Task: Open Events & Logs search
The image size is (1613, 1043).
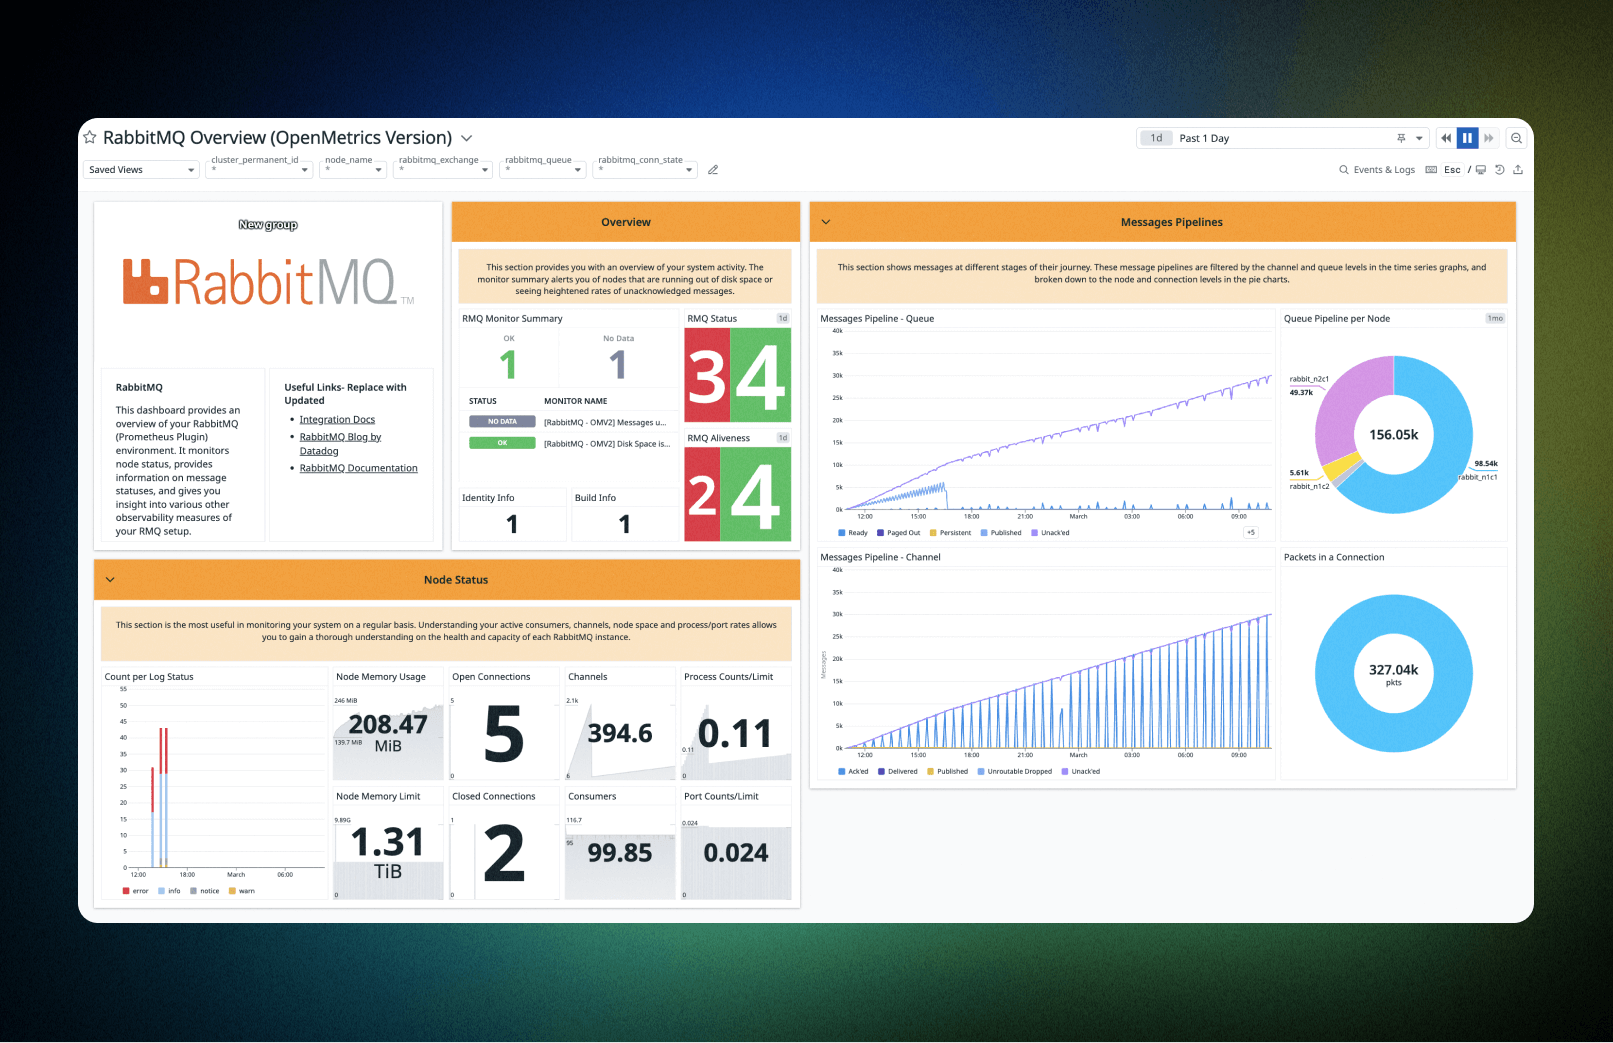Action: tap(1377, 170)
